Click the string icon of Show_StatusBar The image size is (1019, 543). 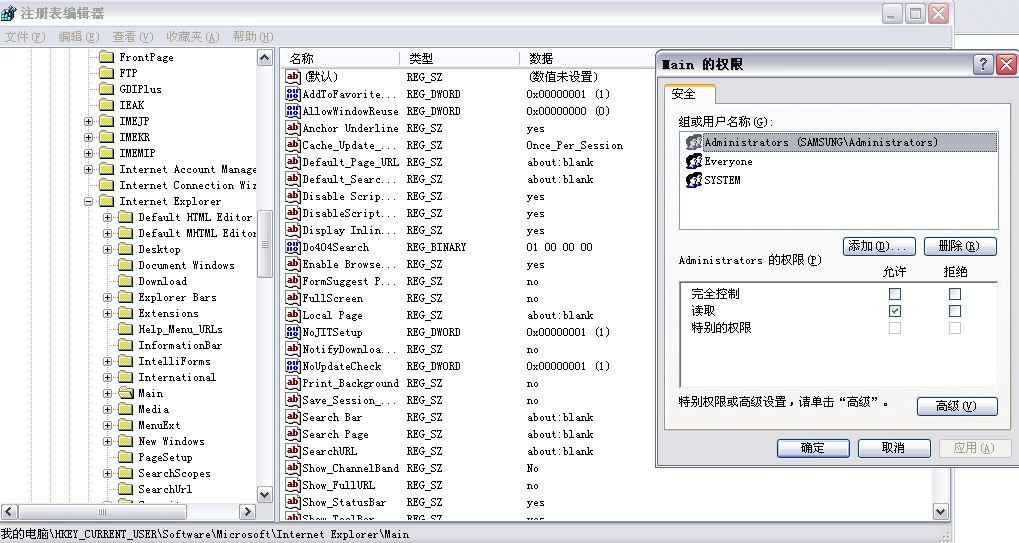pos(293,502)
